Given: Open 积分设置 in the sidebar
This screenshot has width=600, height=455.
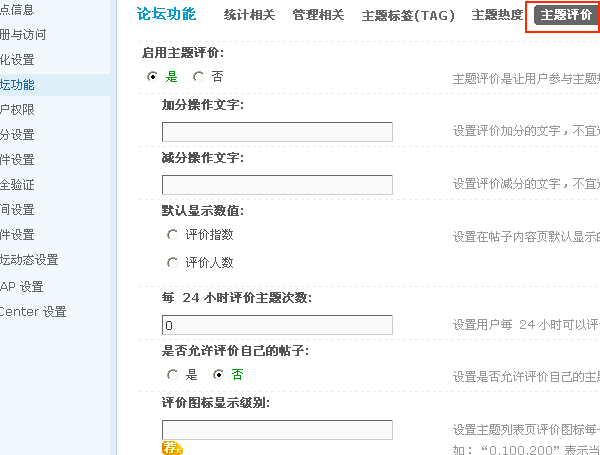Looking at the screenshot, I should point(17,135).
